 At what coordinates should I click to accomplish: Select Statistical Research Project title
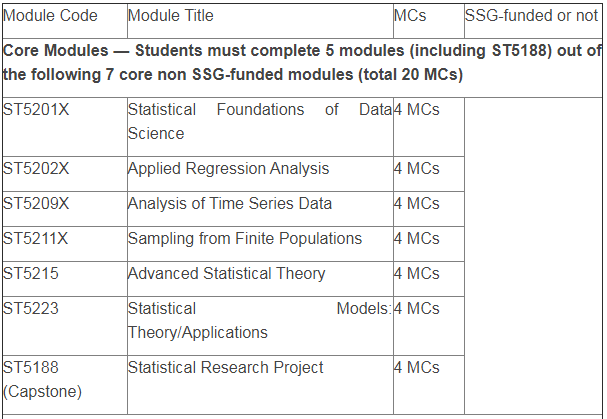coord(226,367)
